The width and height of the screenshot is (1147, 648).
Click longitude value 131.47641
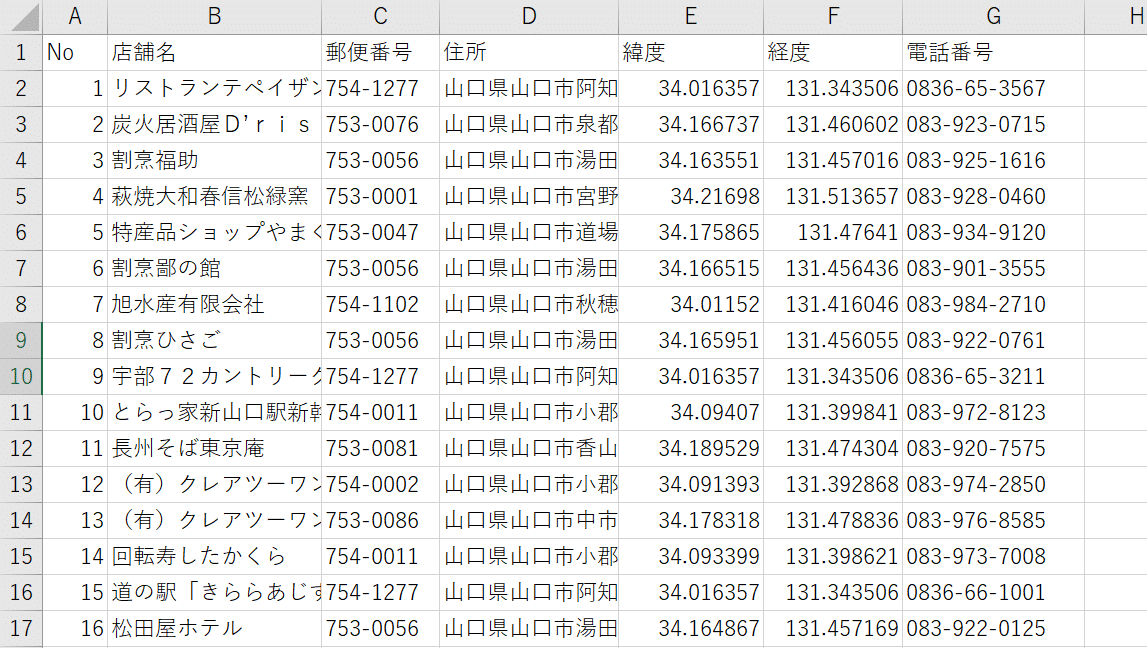tap(832, 233)
